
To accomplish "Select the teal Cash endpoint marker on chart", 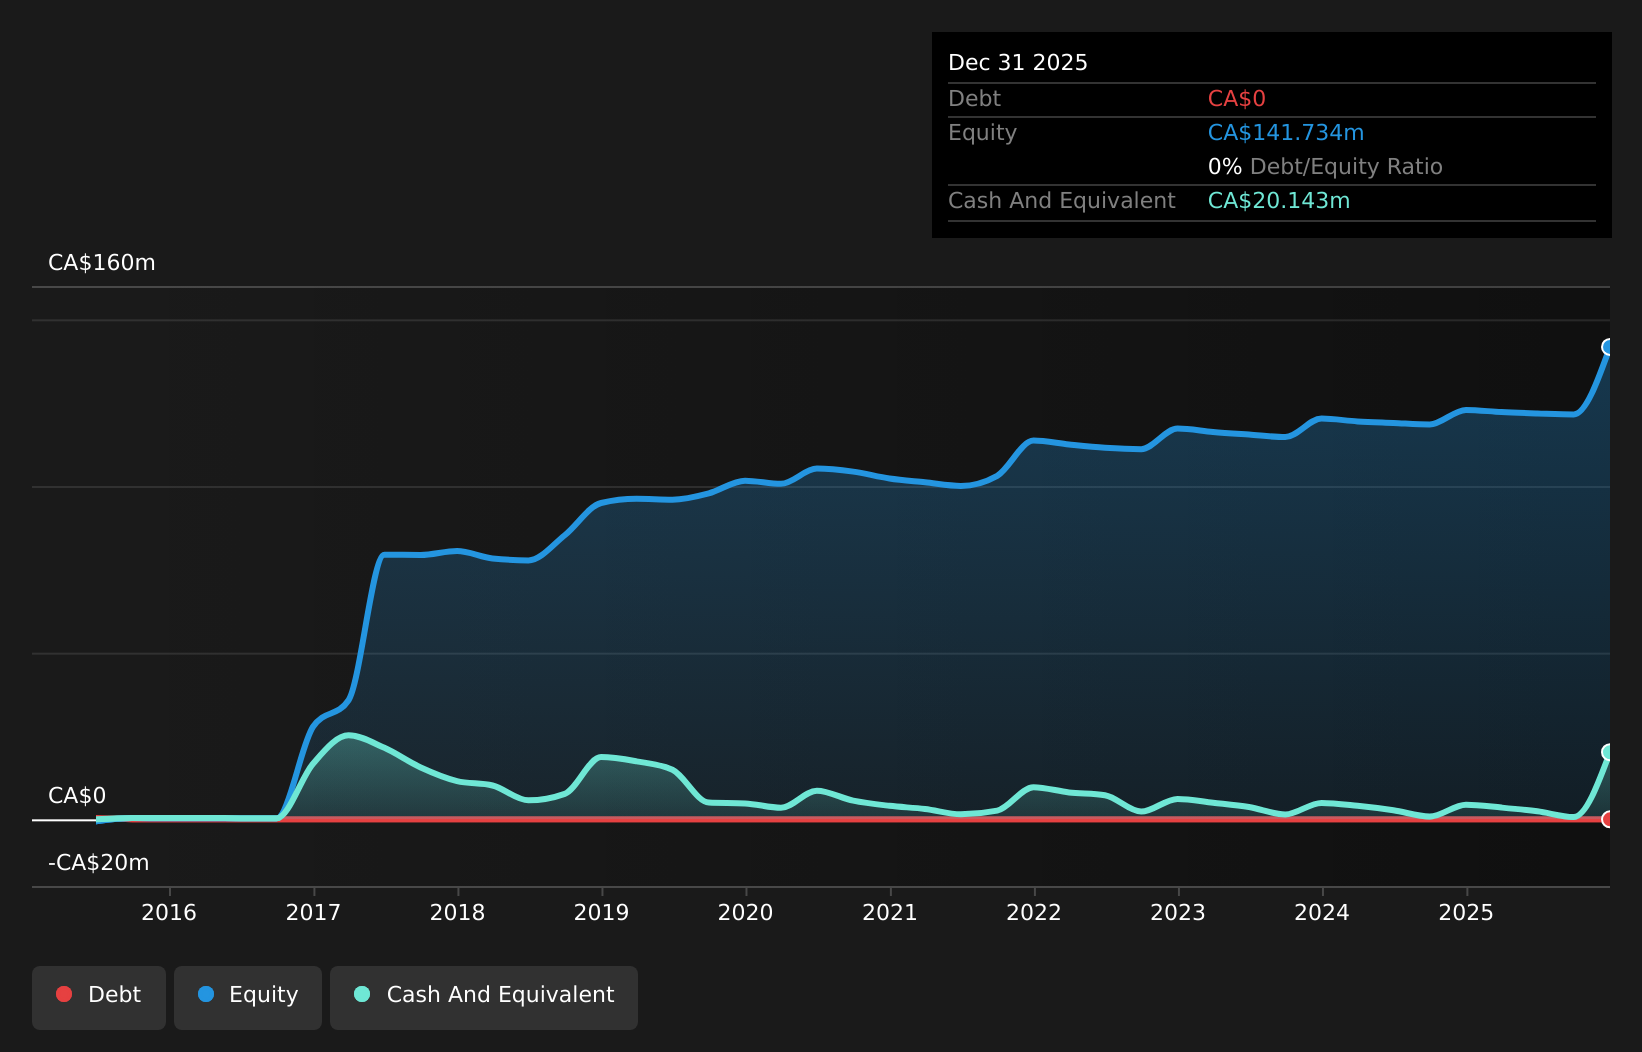I will [1608, 752].
